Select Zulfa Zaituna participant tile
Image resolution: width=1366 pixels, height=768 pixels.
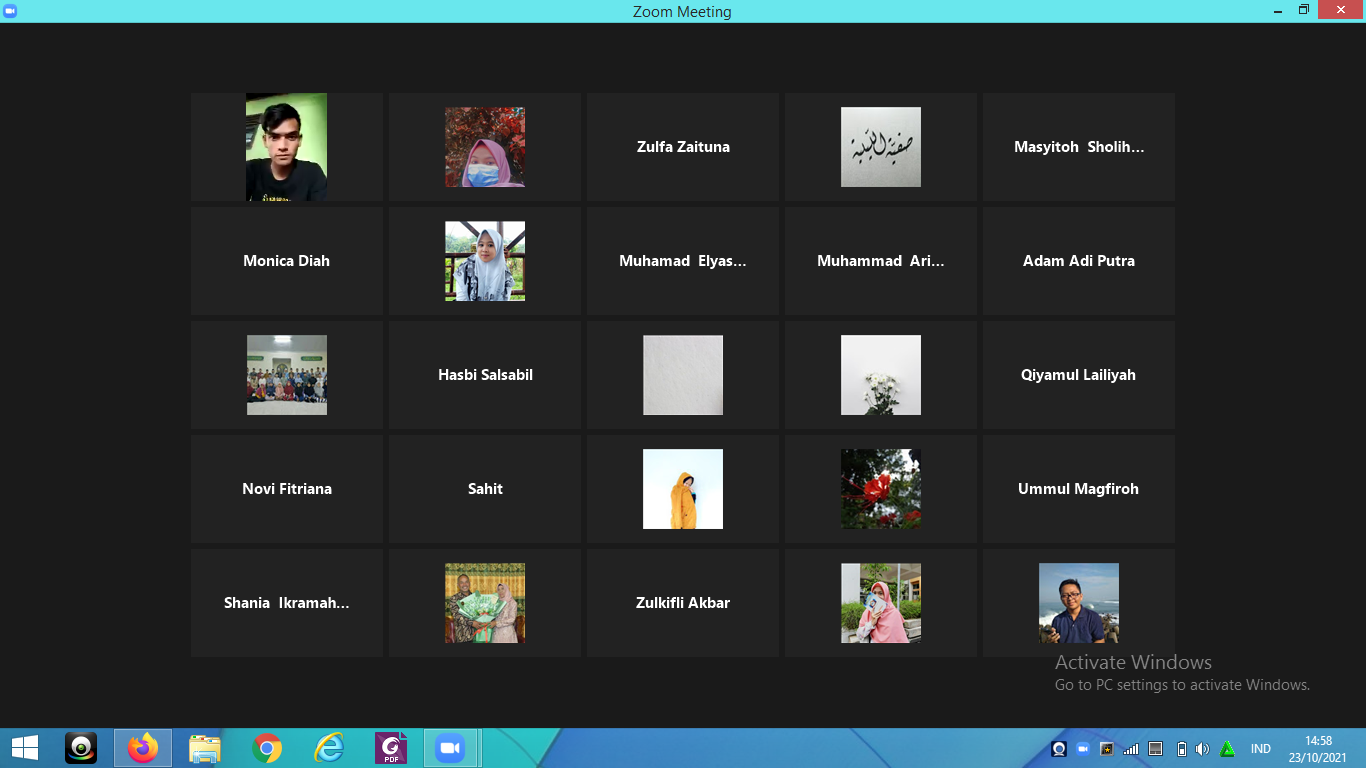point(683,147)
